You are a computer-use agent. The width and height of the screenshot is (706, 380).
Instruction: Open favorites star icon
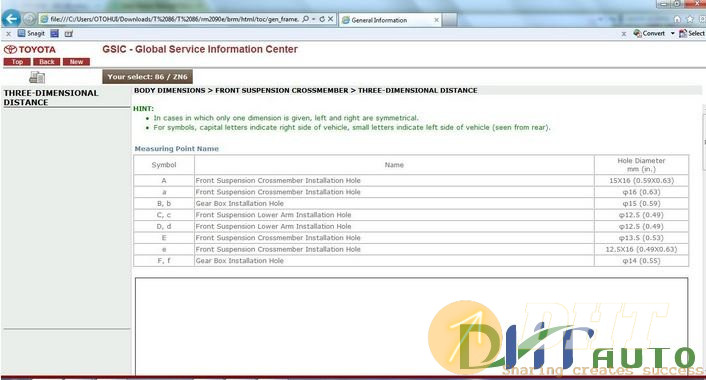(x=690, y=19)
